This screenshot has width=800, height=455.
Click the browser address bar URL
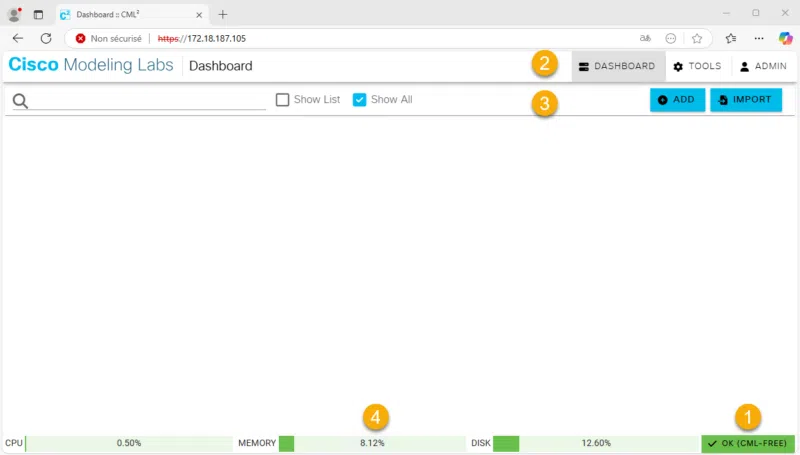tap(202, 38)
